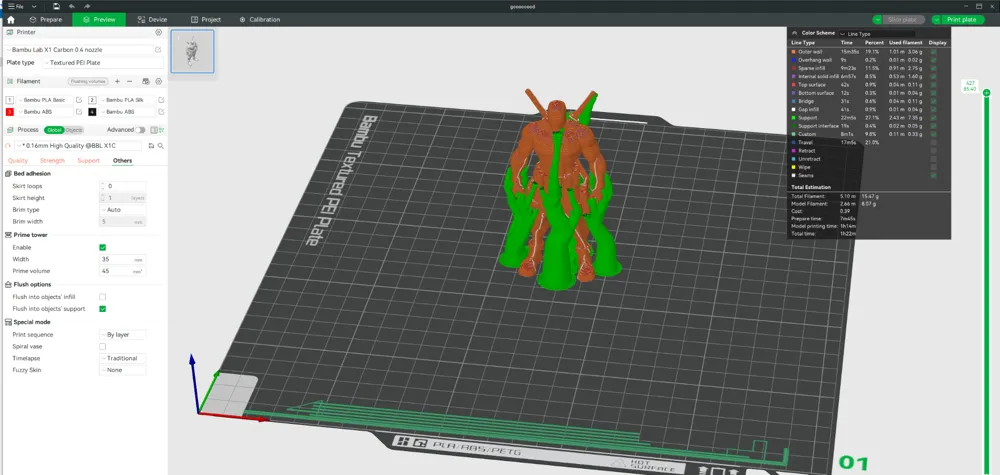Open AMS filament sync icon
Viewport: 1000px width, 475px height.
146,82
